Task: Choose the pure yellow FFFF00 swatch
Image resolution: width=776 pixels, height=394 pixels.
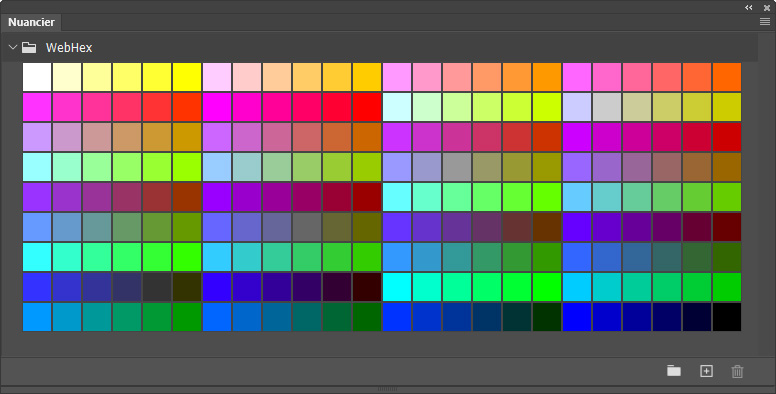Action: click(x=187, y=77)
